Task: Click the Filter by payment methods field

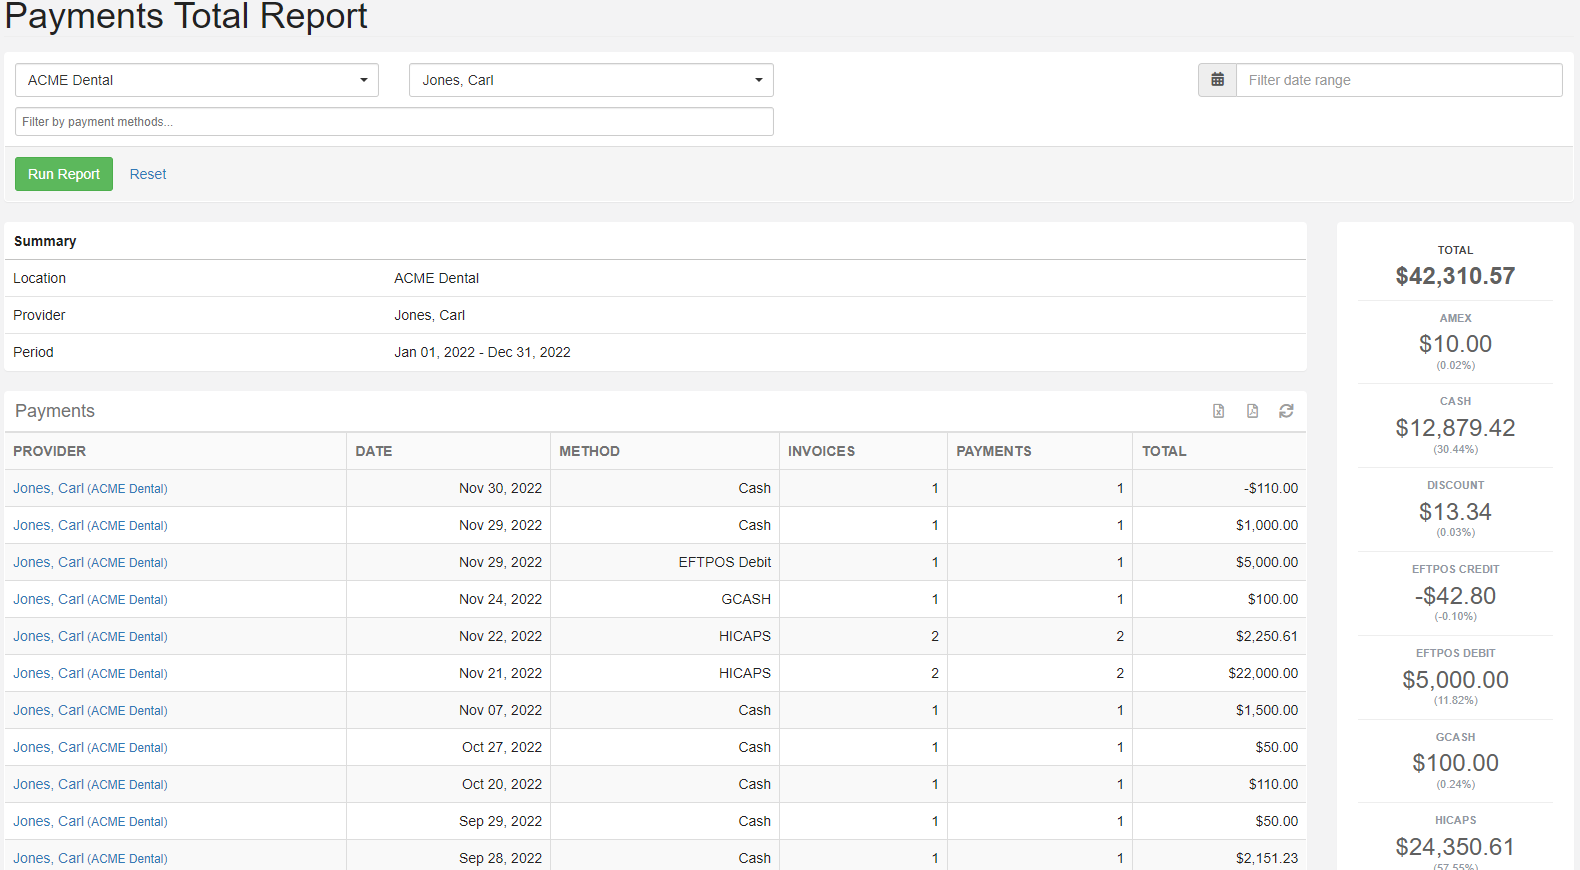Action: click(394, 122)
